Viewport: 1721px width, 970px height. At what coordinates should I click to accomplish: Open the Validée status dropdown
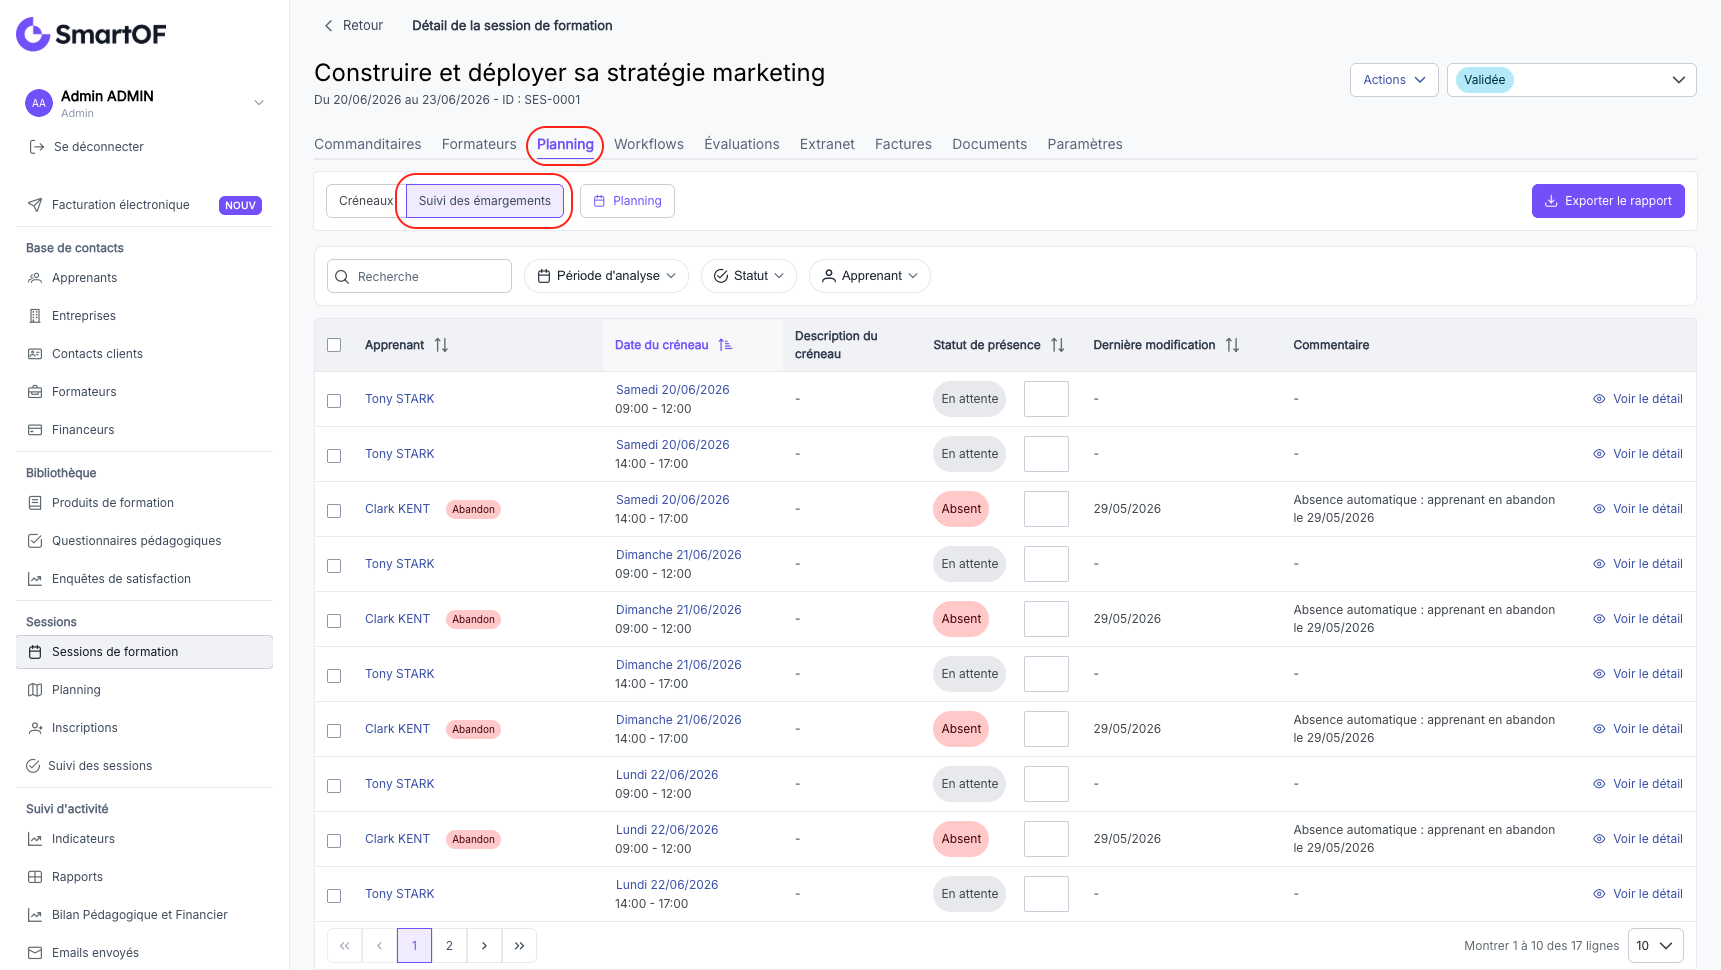(1571, 80)
